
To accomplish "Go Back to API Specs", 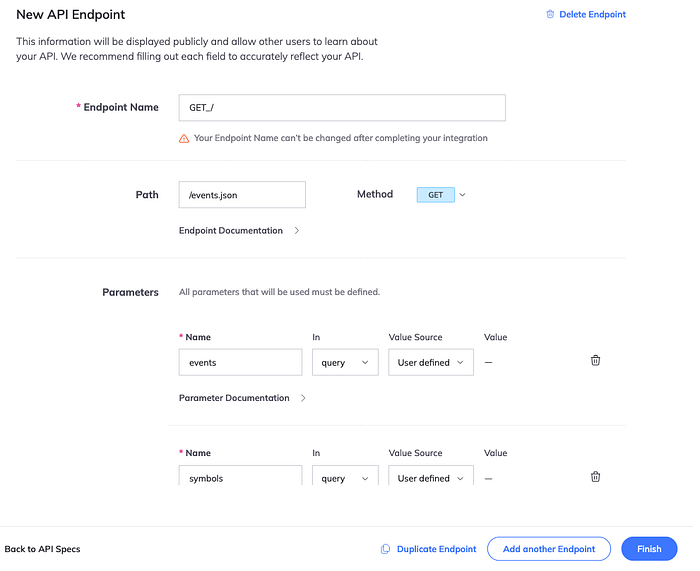I will click(42, 549).
